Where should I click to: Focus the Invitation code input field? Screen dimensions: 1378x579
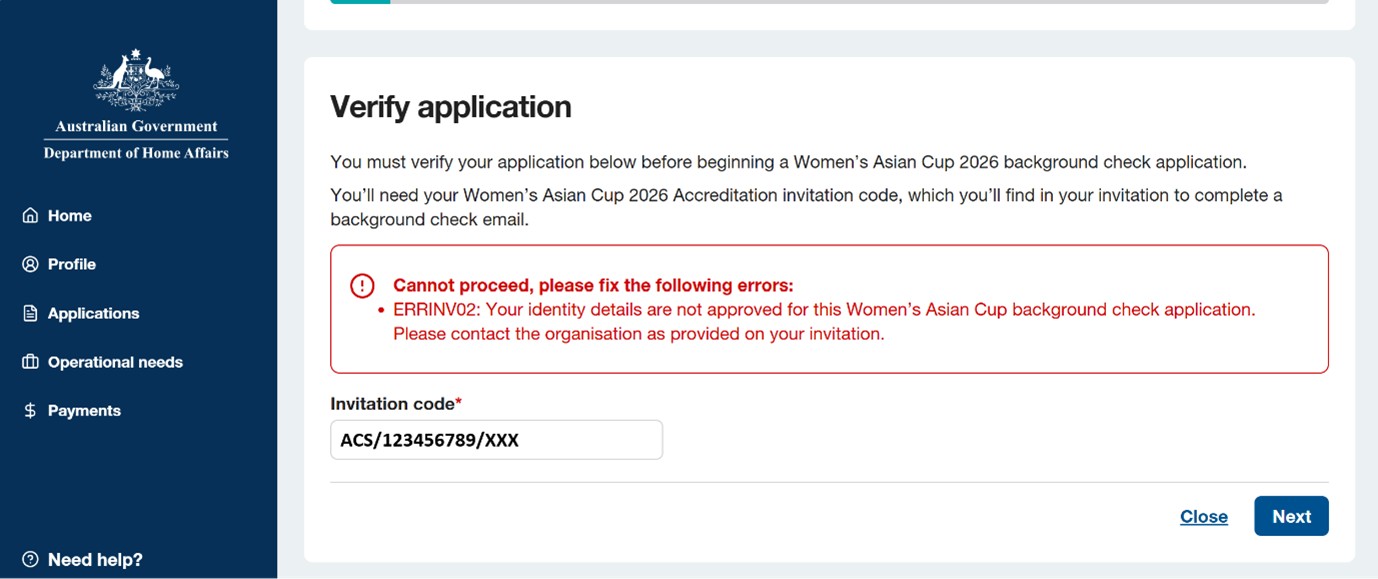coord(496,440)
